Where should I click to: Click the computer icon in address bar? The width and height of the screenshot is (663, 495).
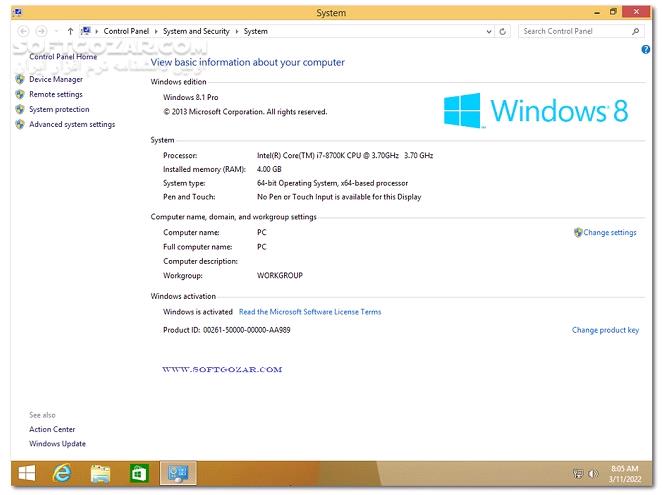coord(86,30)
